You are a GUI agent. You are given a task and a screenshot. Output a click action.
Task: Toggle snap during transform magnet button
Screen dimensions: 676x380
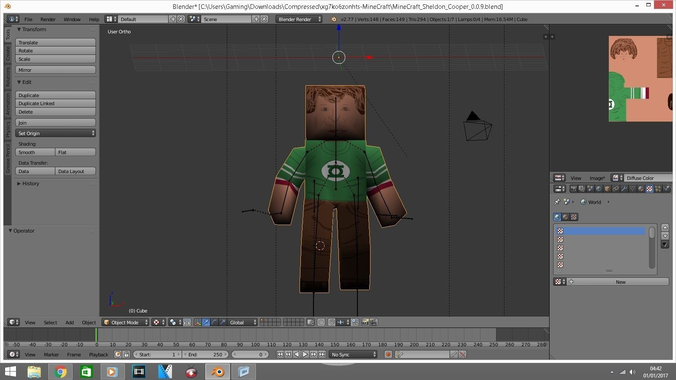pyautogui.click(x=331, y=322)
